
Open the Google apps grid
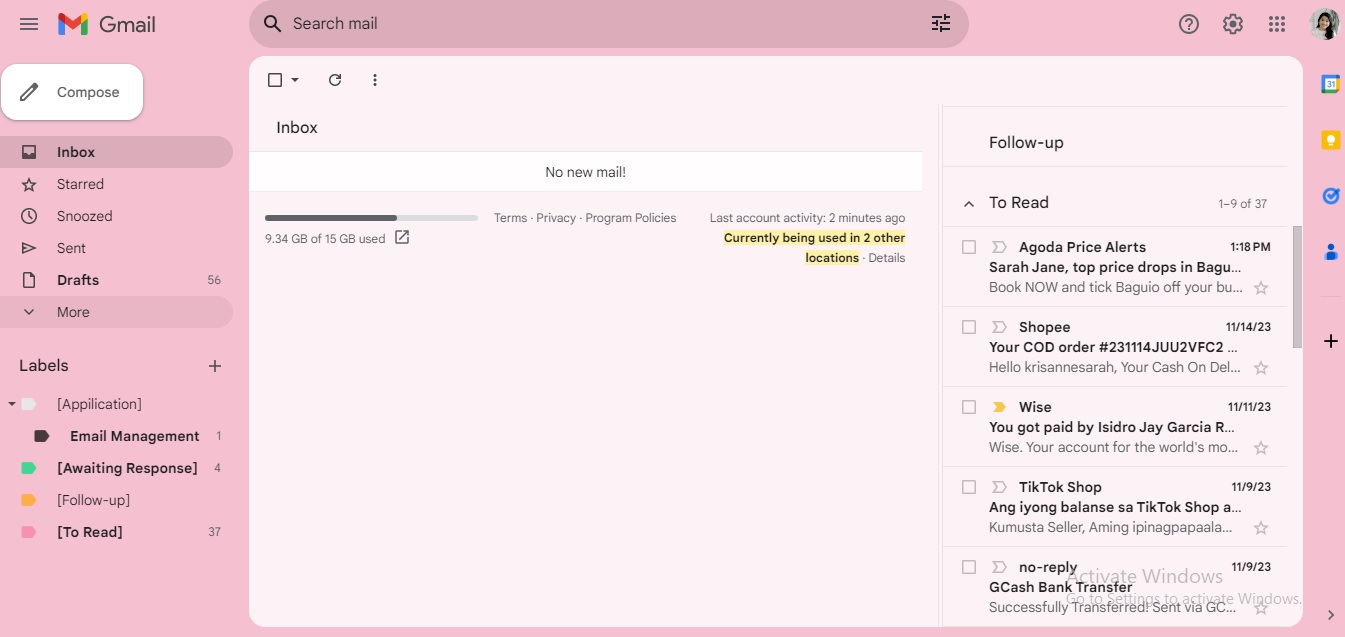[x=1277, y=24]
